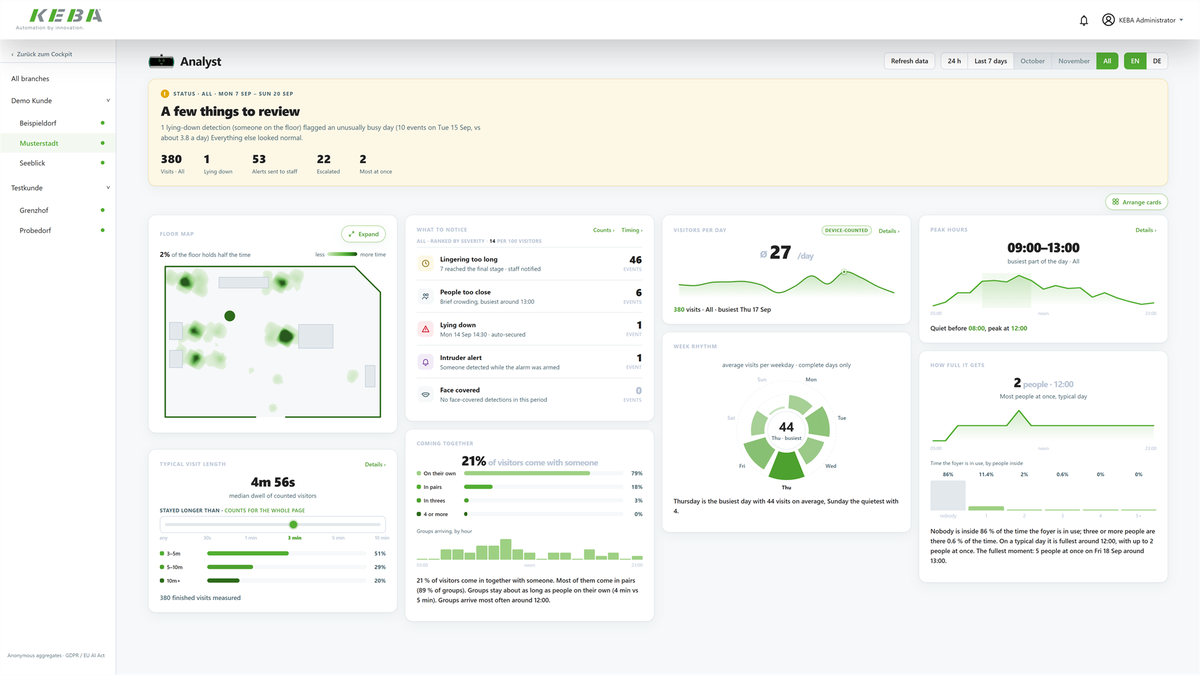Click the Thu segment of week rhythm
This screenshot has height=675, width=1200.
786,467
